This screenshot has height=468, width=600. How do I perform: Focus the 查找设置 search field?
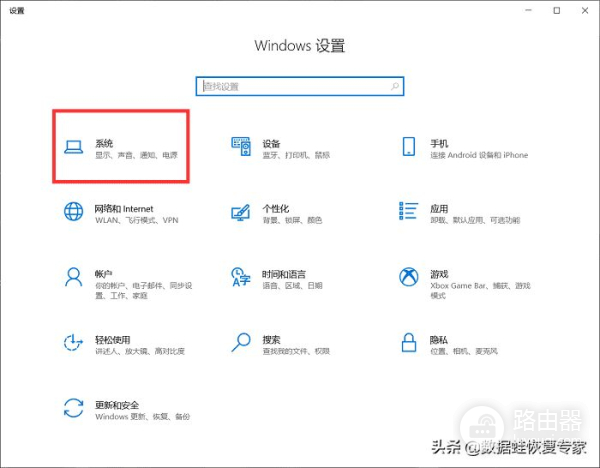300,86
